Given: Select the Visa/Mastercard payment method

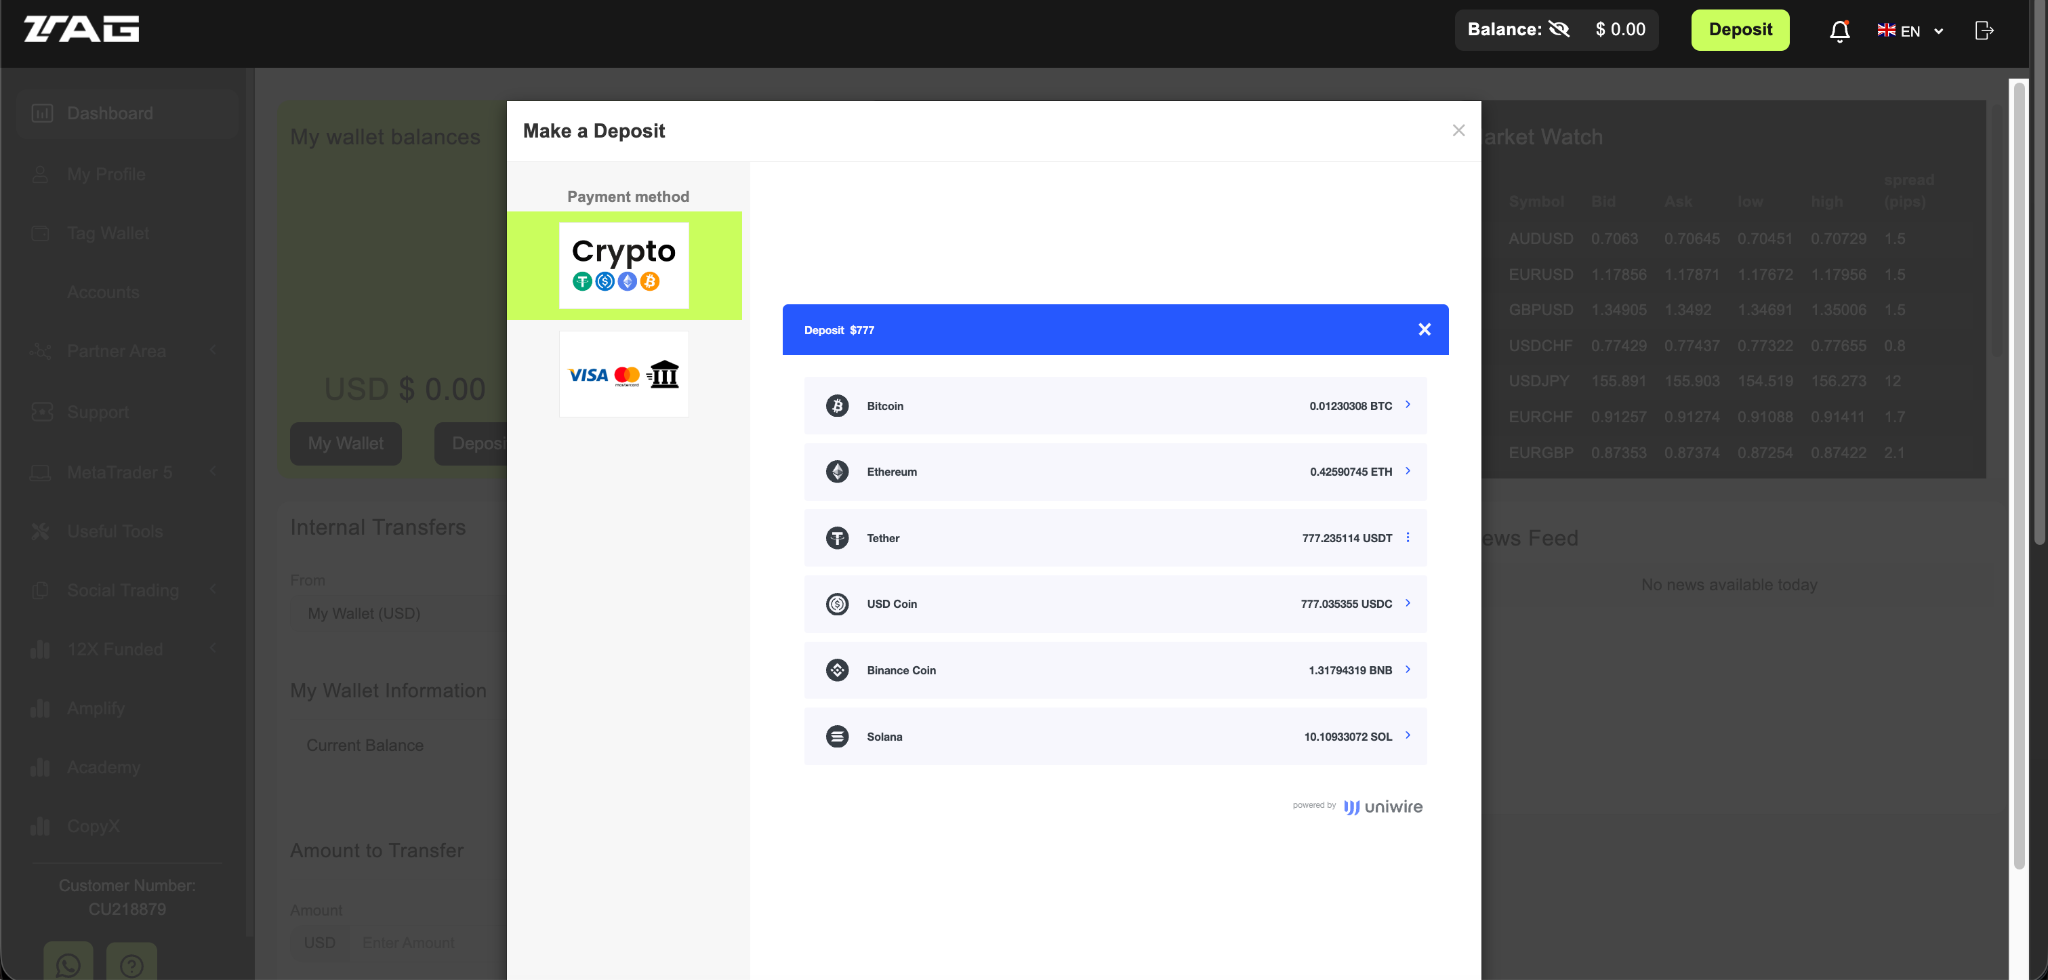Looking at the screenshot, I should click(622, 373).
